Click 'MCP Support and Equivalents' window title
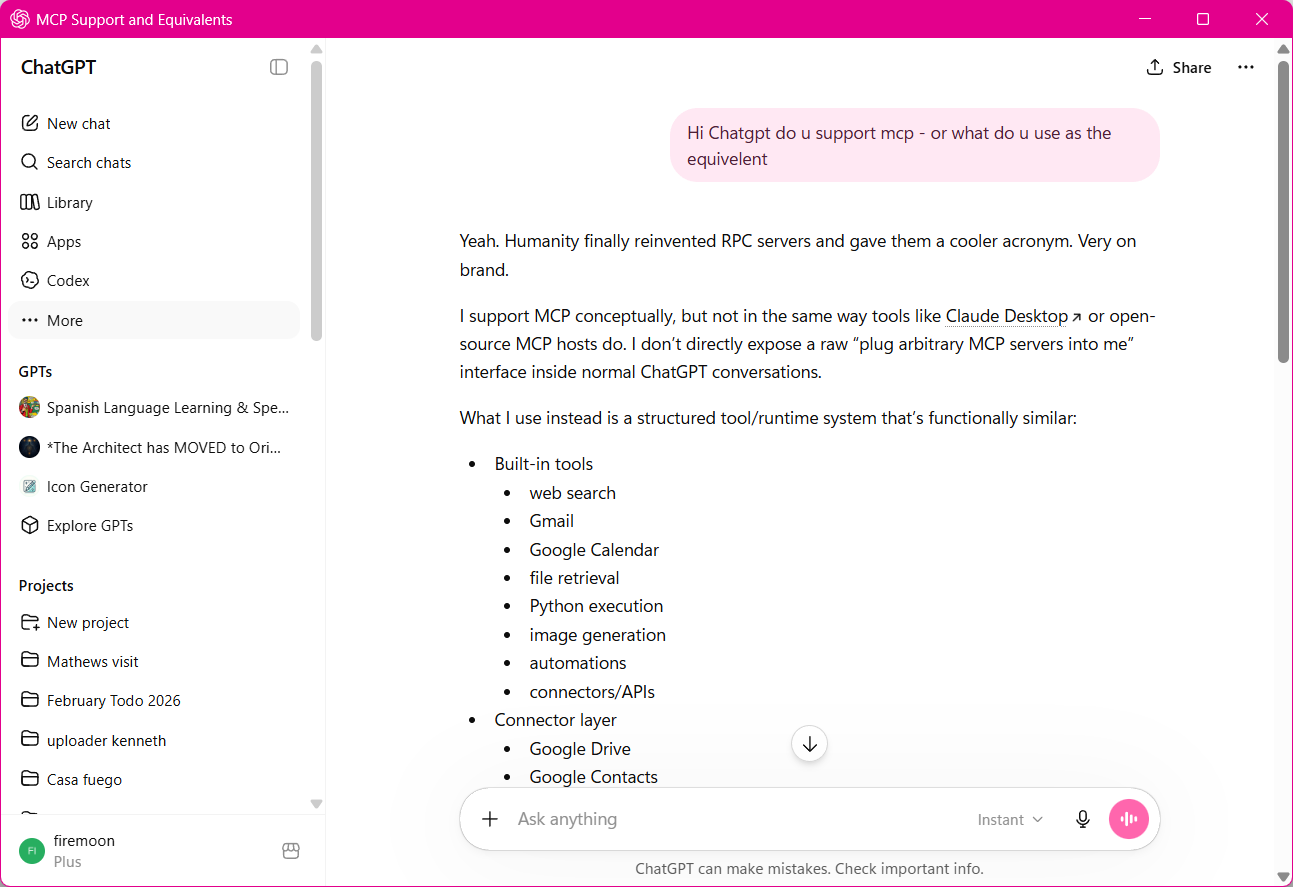This screenshot has width=1293, height=887. click(134, 19)
